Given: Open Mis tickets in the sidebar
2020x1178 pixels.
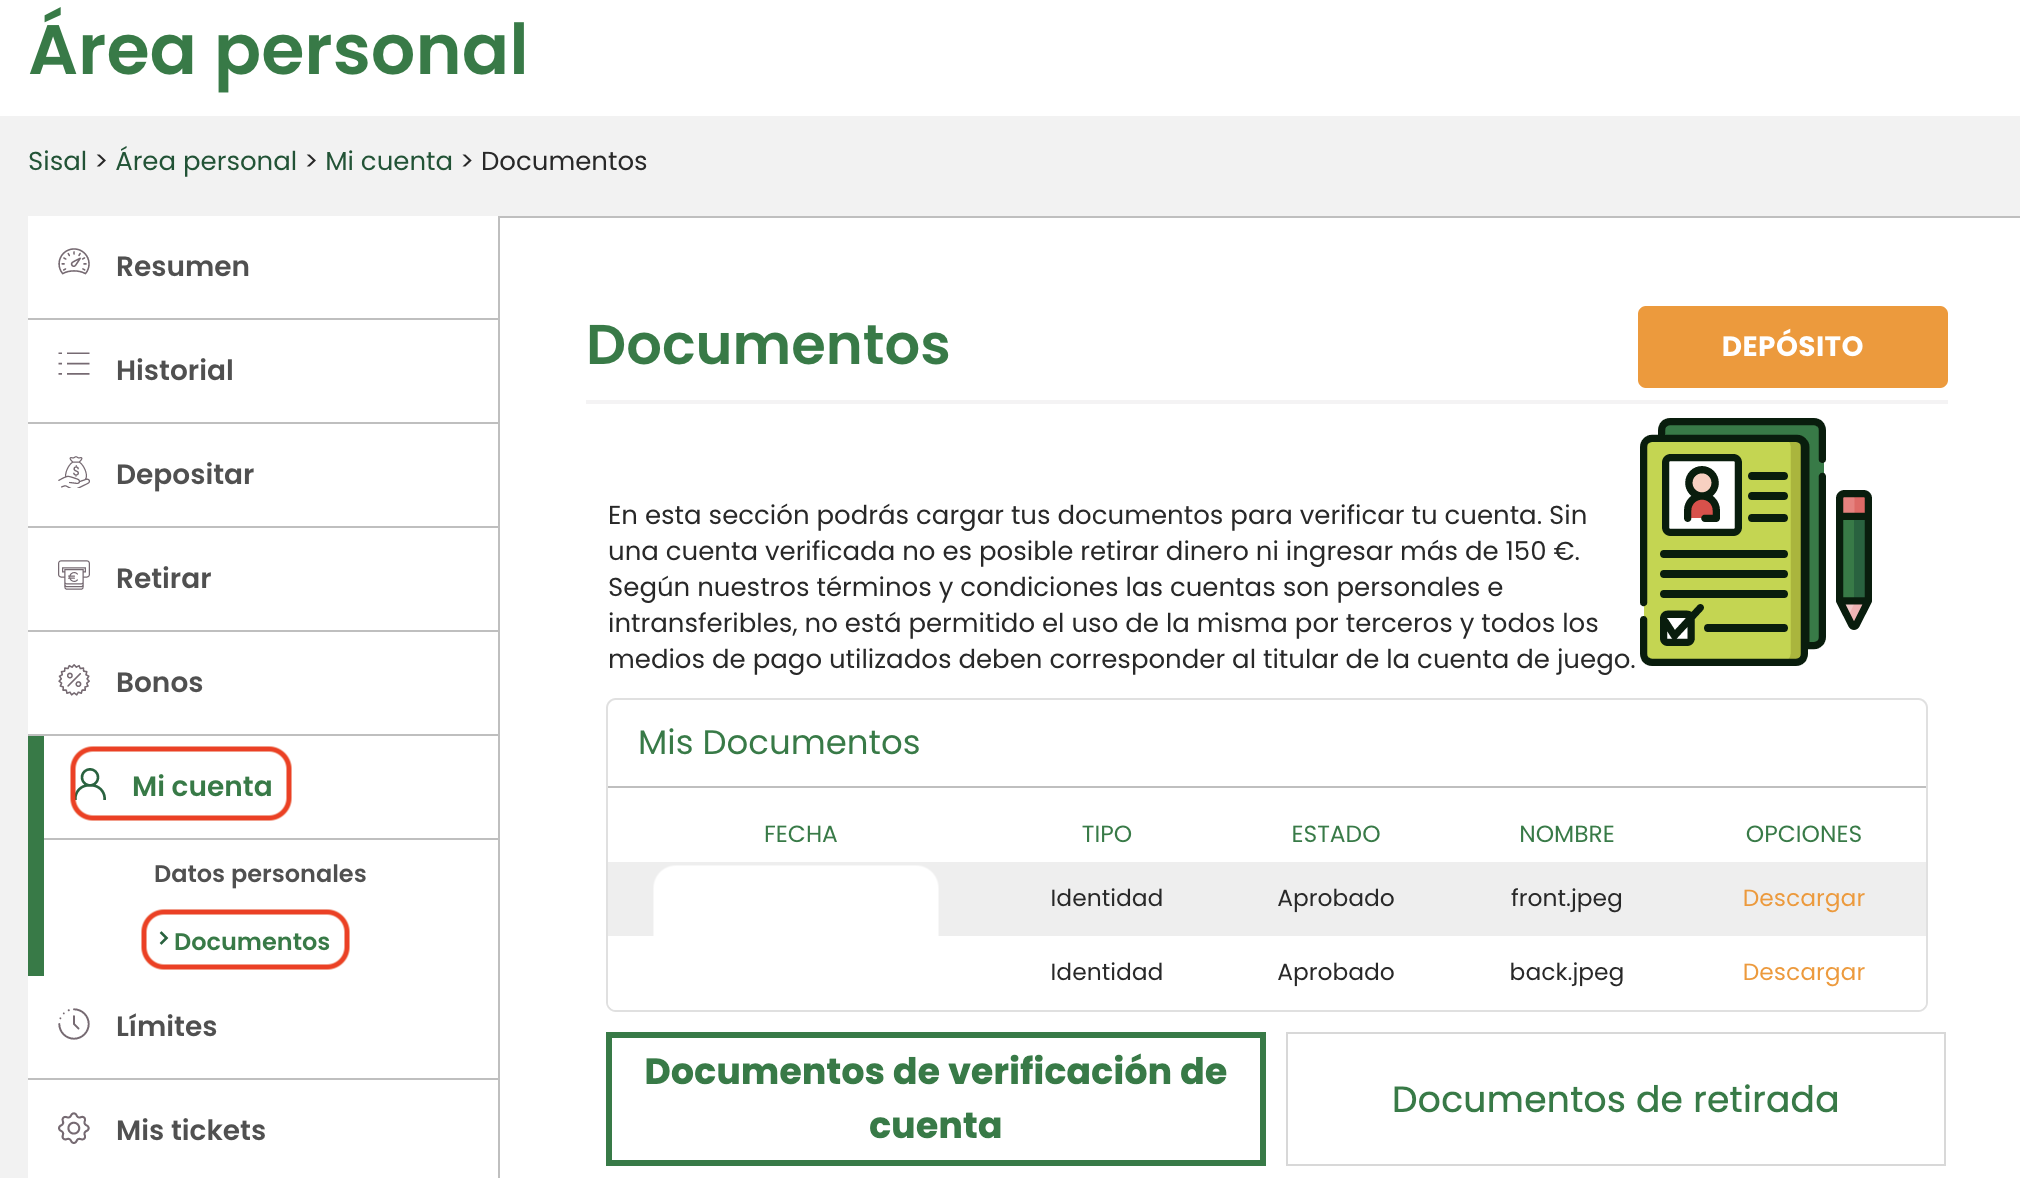Looking at the screenshot, I should (x=264, y=1130).
